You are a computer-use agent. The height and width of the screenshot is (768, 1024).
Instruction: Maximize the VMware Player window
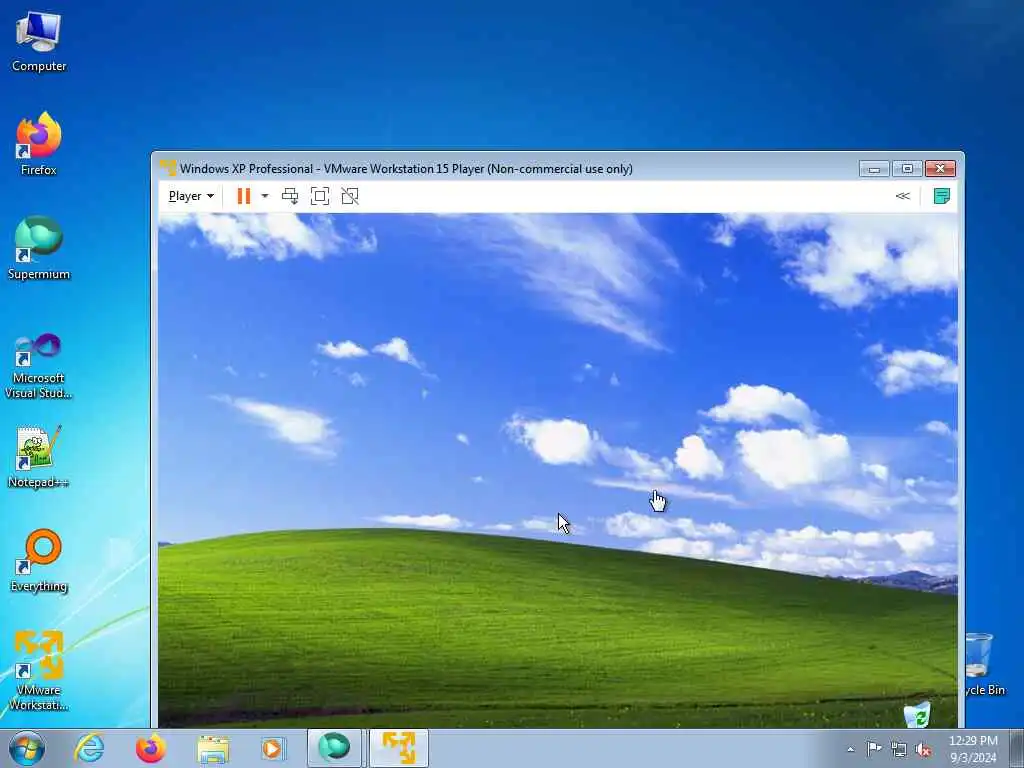[x=907, y=168]
